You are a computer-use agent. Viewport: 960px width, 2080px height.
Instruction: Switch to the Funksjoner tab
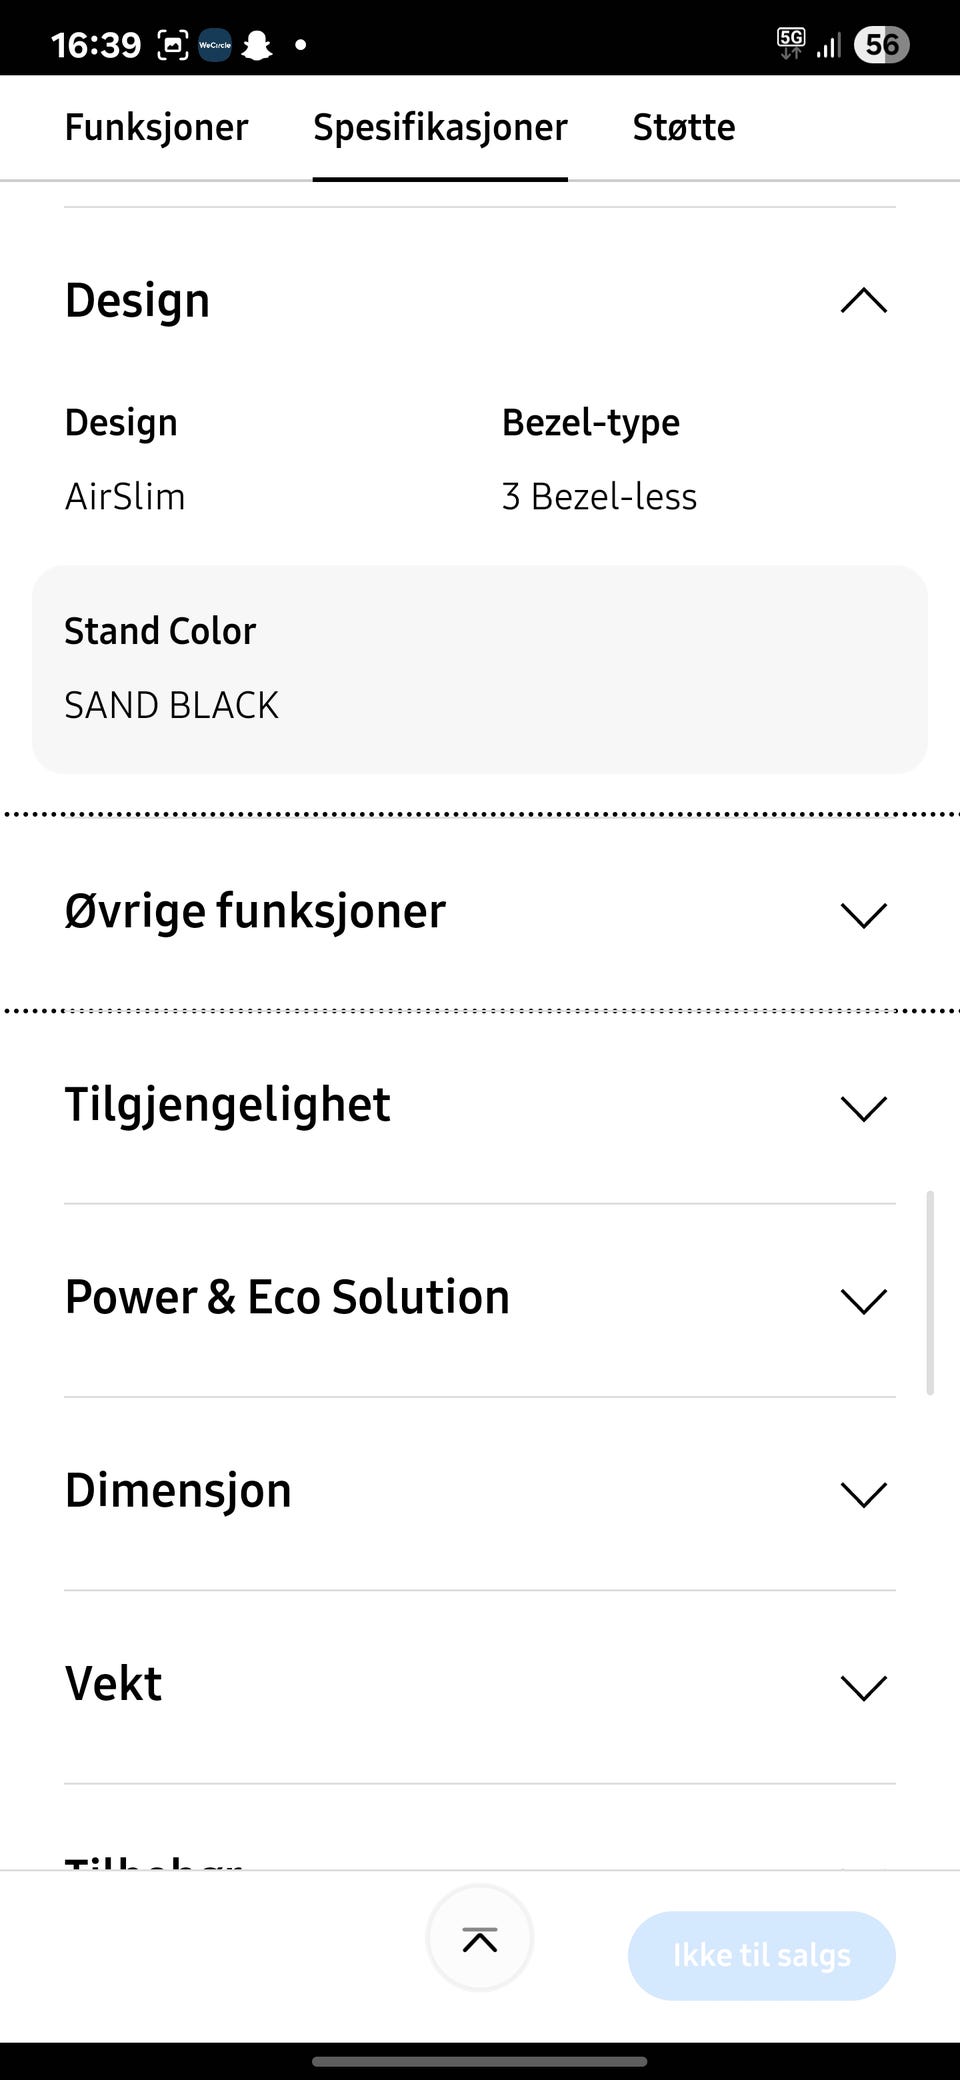pos(156,128)
